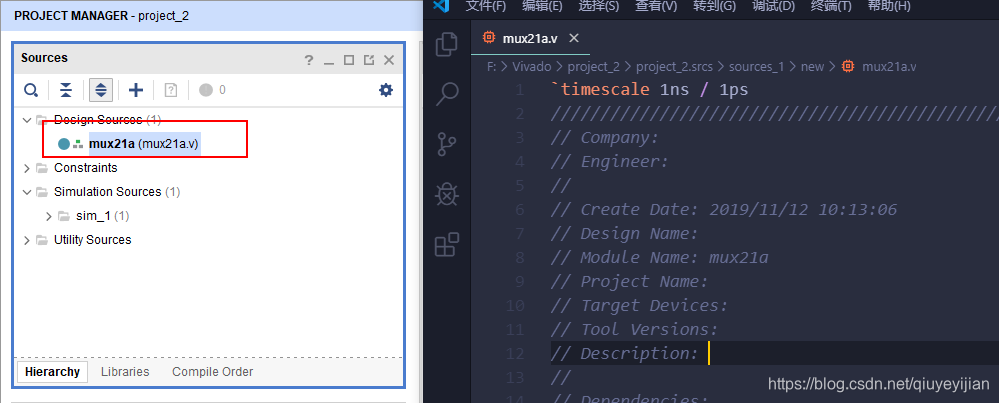
Task: Open the 转到(G) menu
Action: (x=714, y=6)
